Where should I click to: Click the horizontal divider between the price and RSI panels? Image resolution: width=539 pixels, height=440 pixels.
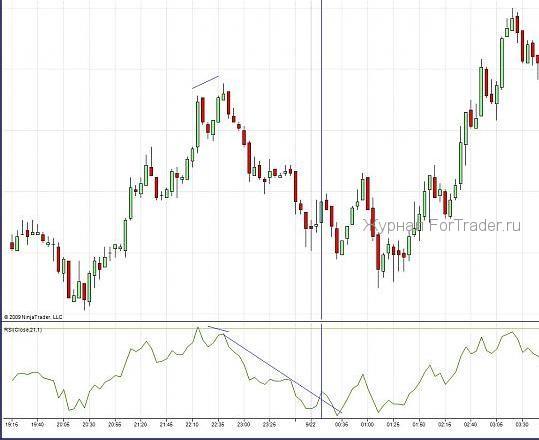pyautogui.click(x=270, y=322)
